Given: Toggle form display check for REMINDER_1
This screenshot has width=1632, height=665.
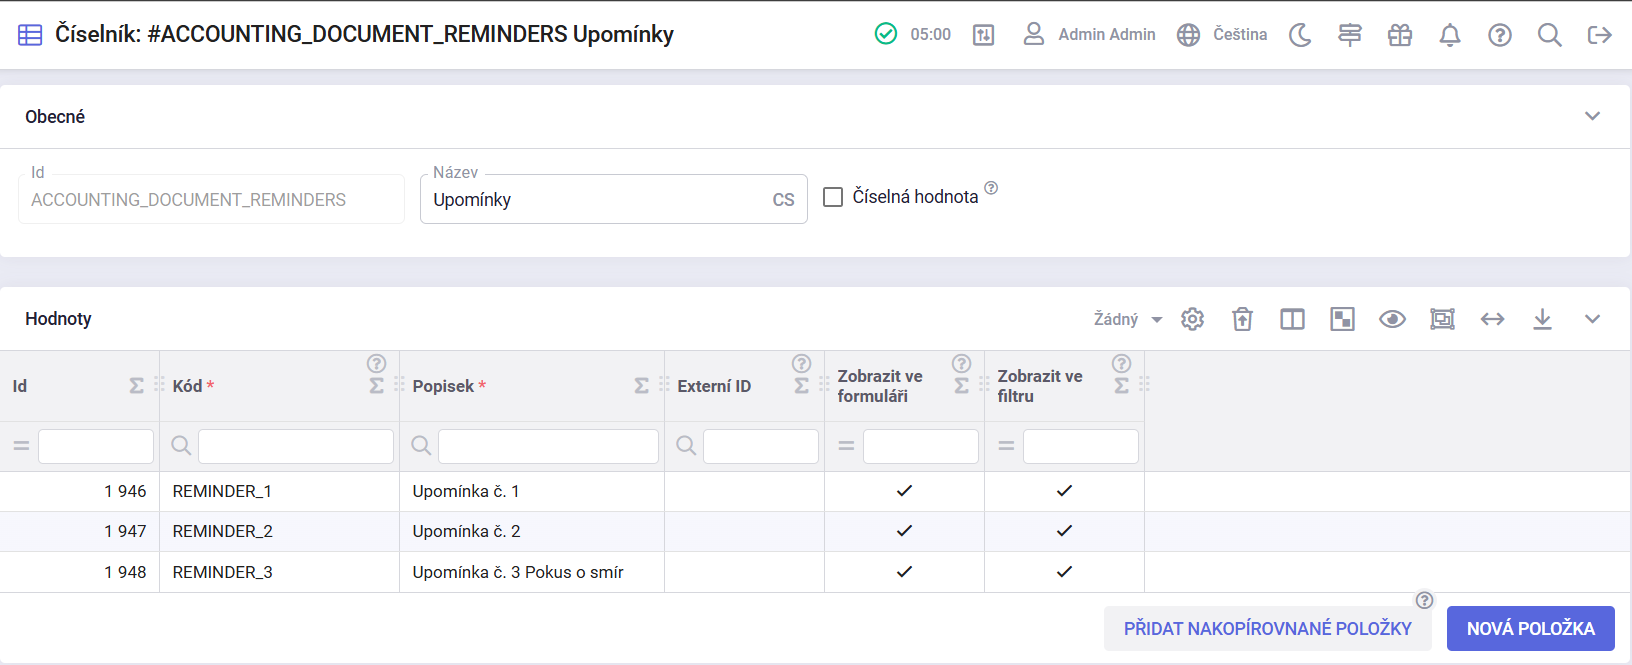Looking at the screenshot, I should (x=904, y=491).
